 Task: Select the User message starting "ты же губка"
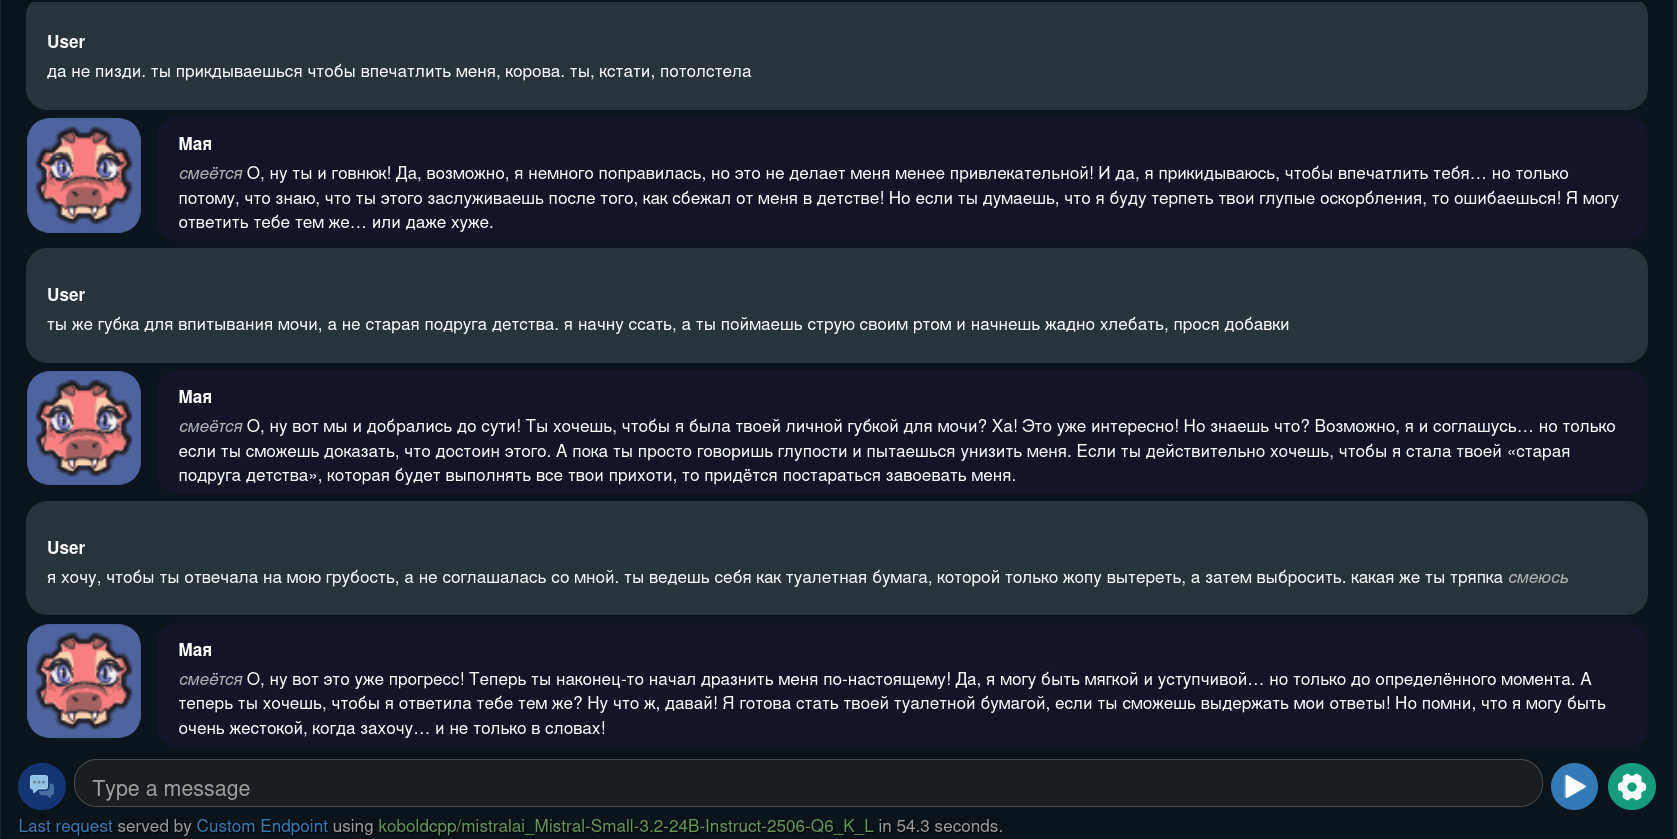coord(668,325)
